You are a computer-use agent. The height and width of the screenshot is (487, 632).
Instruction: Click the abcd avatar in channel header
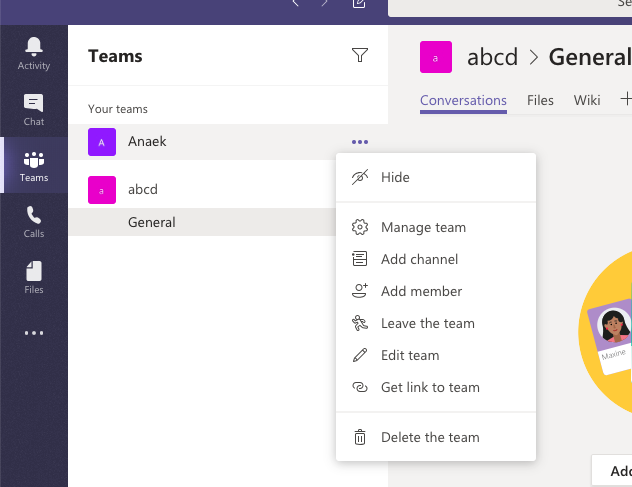[x=436, y=57]
